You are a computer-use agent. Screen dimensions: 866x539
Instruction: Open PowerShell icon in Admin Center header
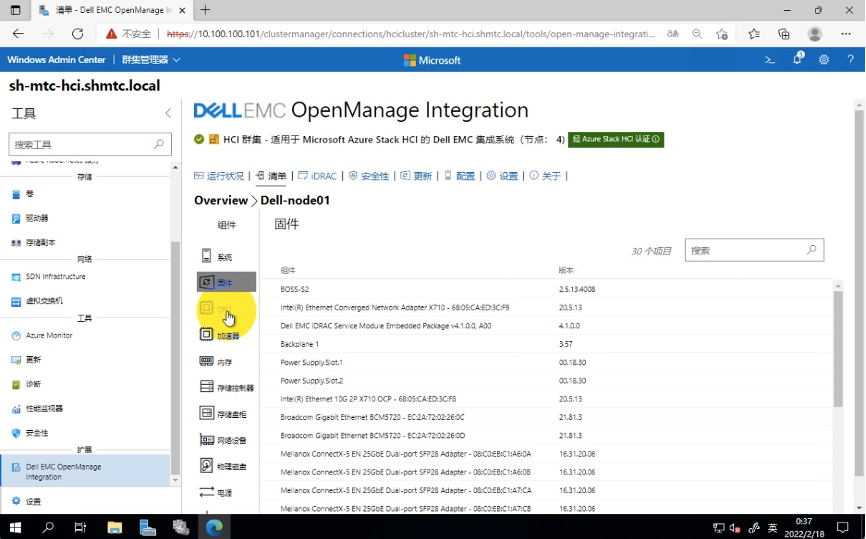[769, 60]
